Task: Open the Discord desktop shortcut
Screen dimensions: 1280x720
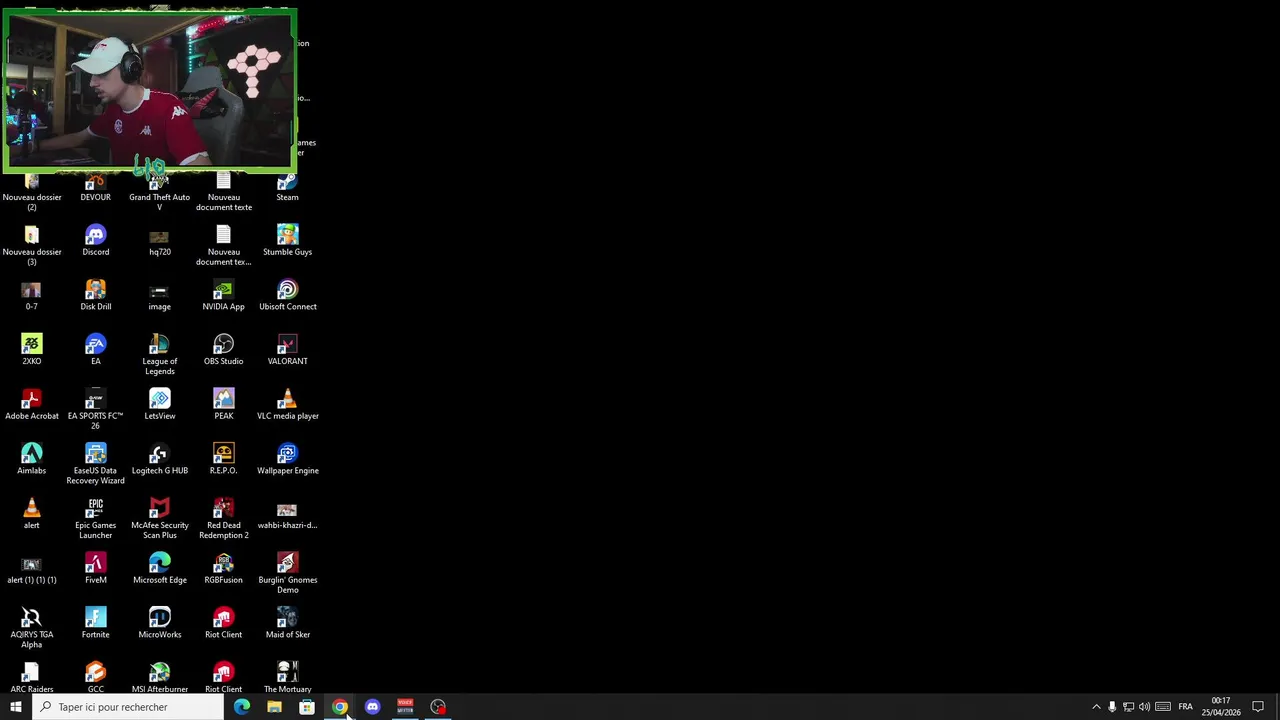Action: (x=96, y=241)
